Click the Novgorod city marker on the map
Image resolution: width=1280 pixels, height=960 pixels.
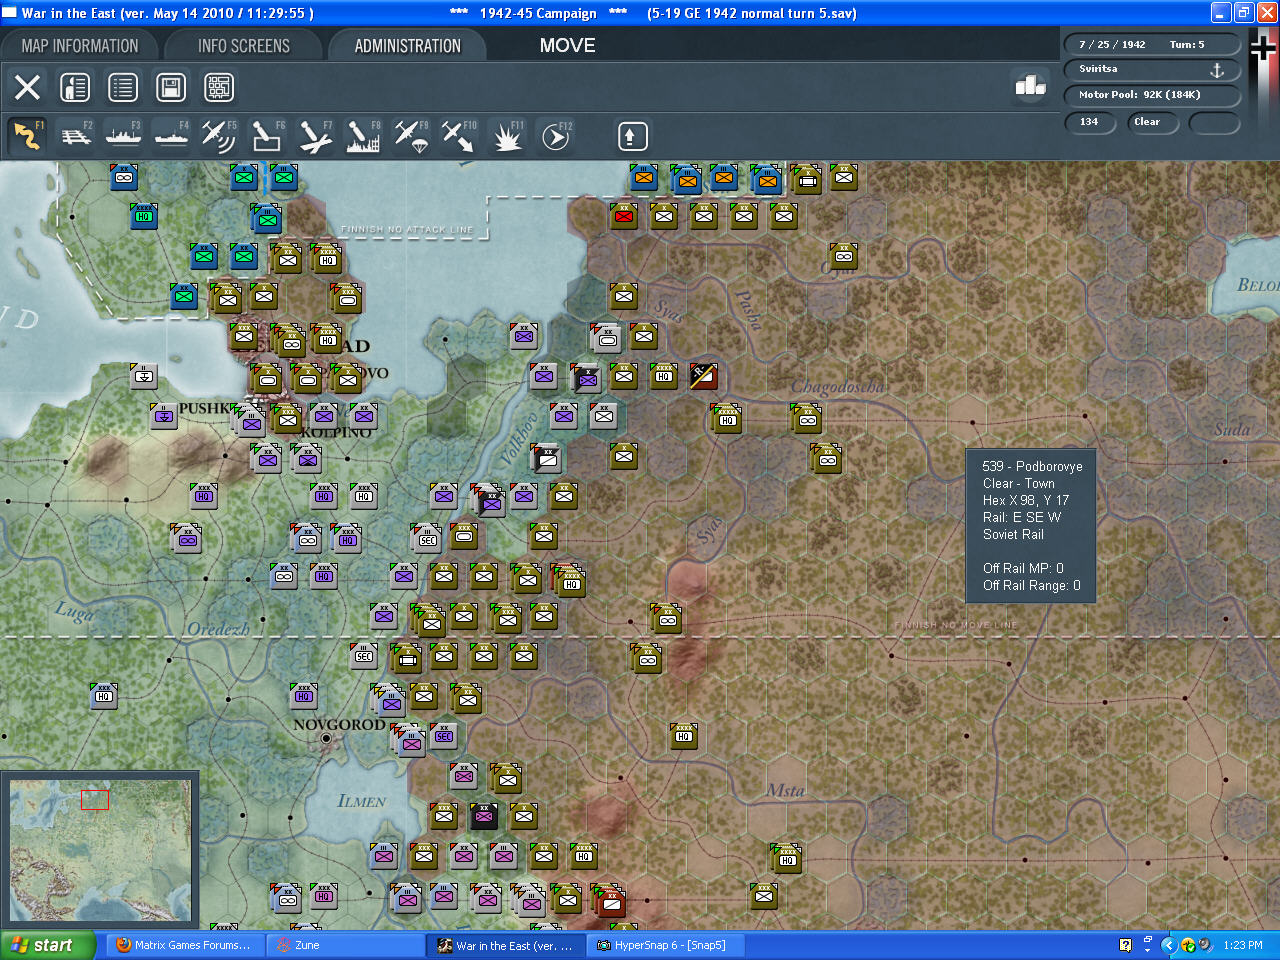pyautogui.click(x=326, y=738)
